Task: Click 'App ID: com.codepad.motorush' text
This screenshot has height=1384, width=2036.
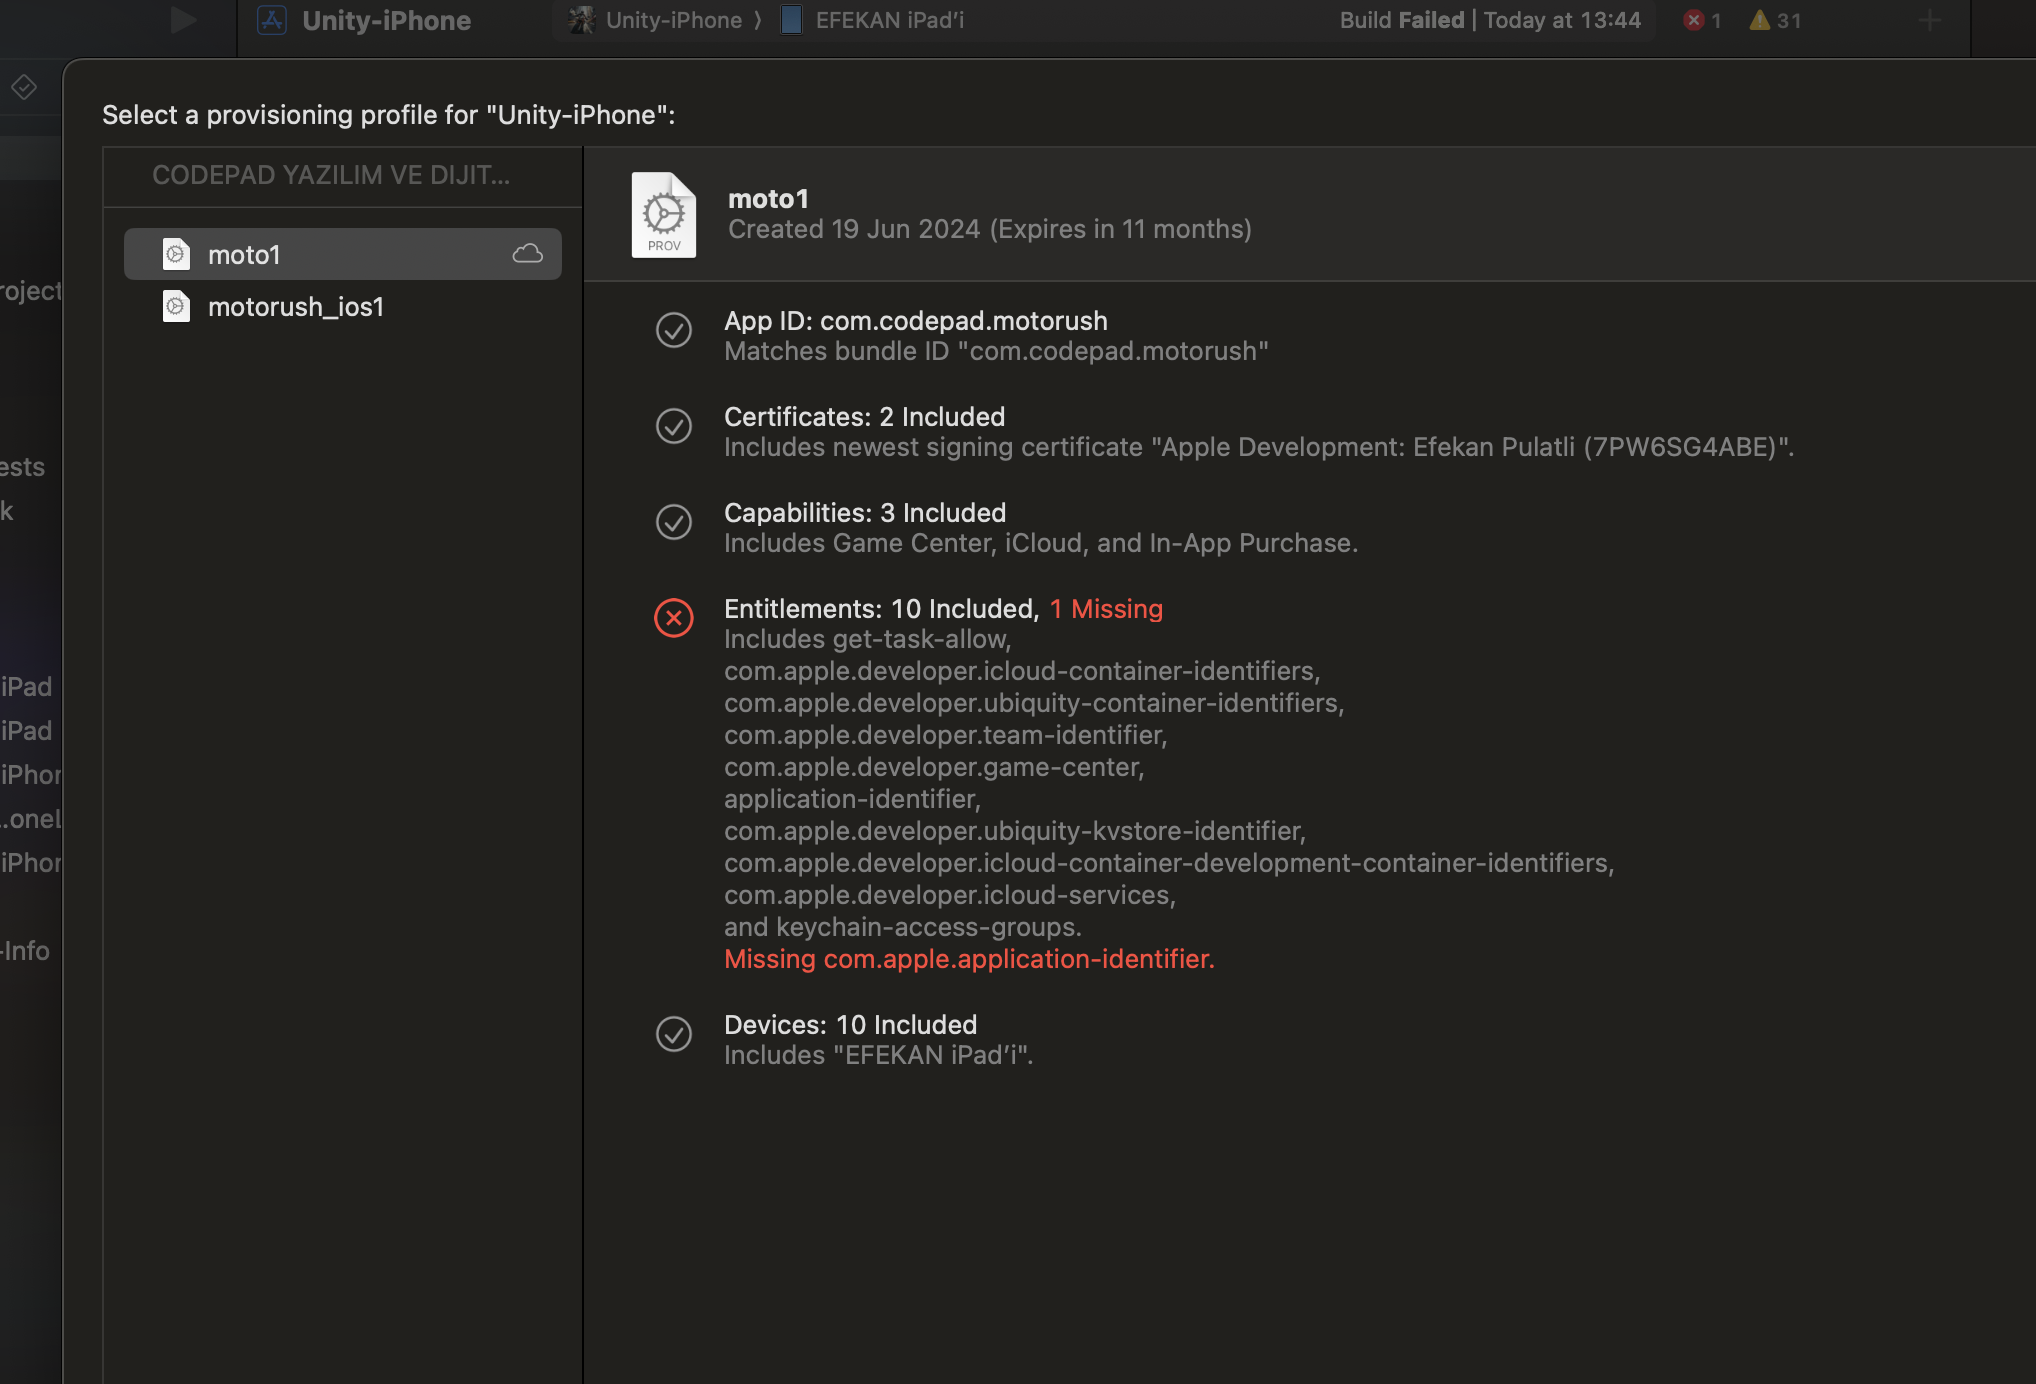Action: 916,321
